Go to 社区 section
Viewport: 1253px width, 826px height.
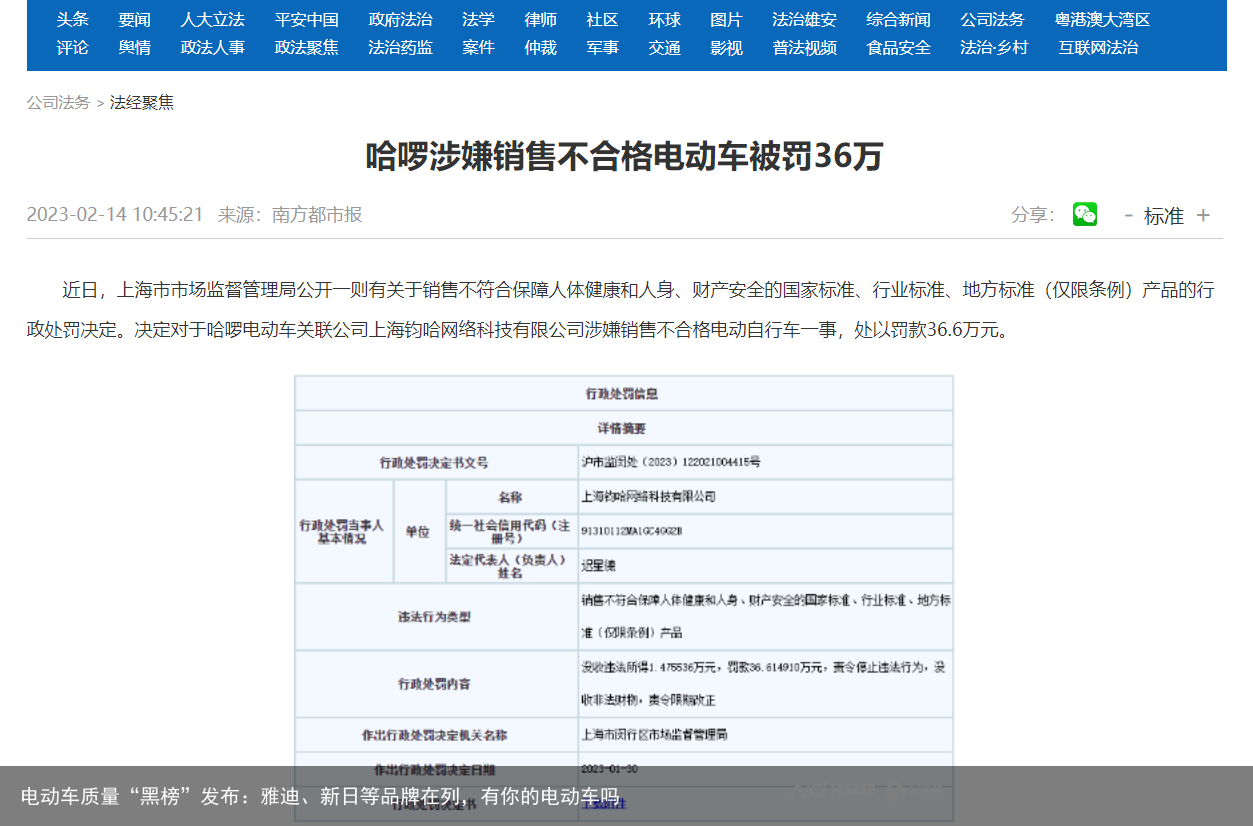tap(602, 19)
